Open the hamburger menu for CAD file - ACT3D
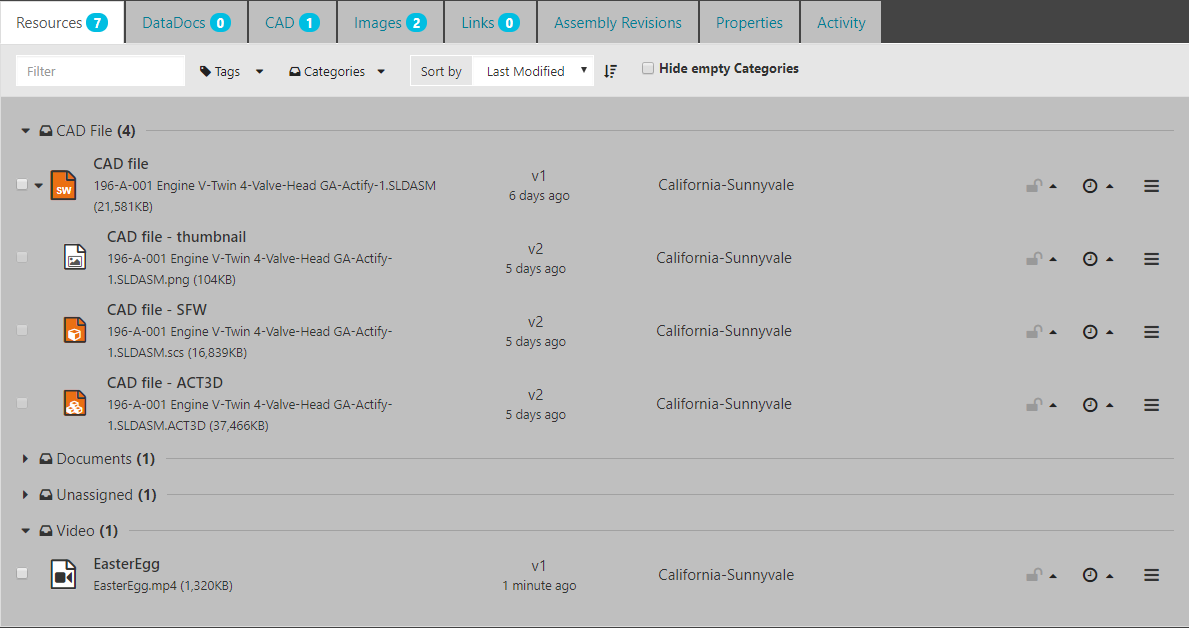Screen dimensions: 1189x628 pyautogui.click(x=1151, y=404)
